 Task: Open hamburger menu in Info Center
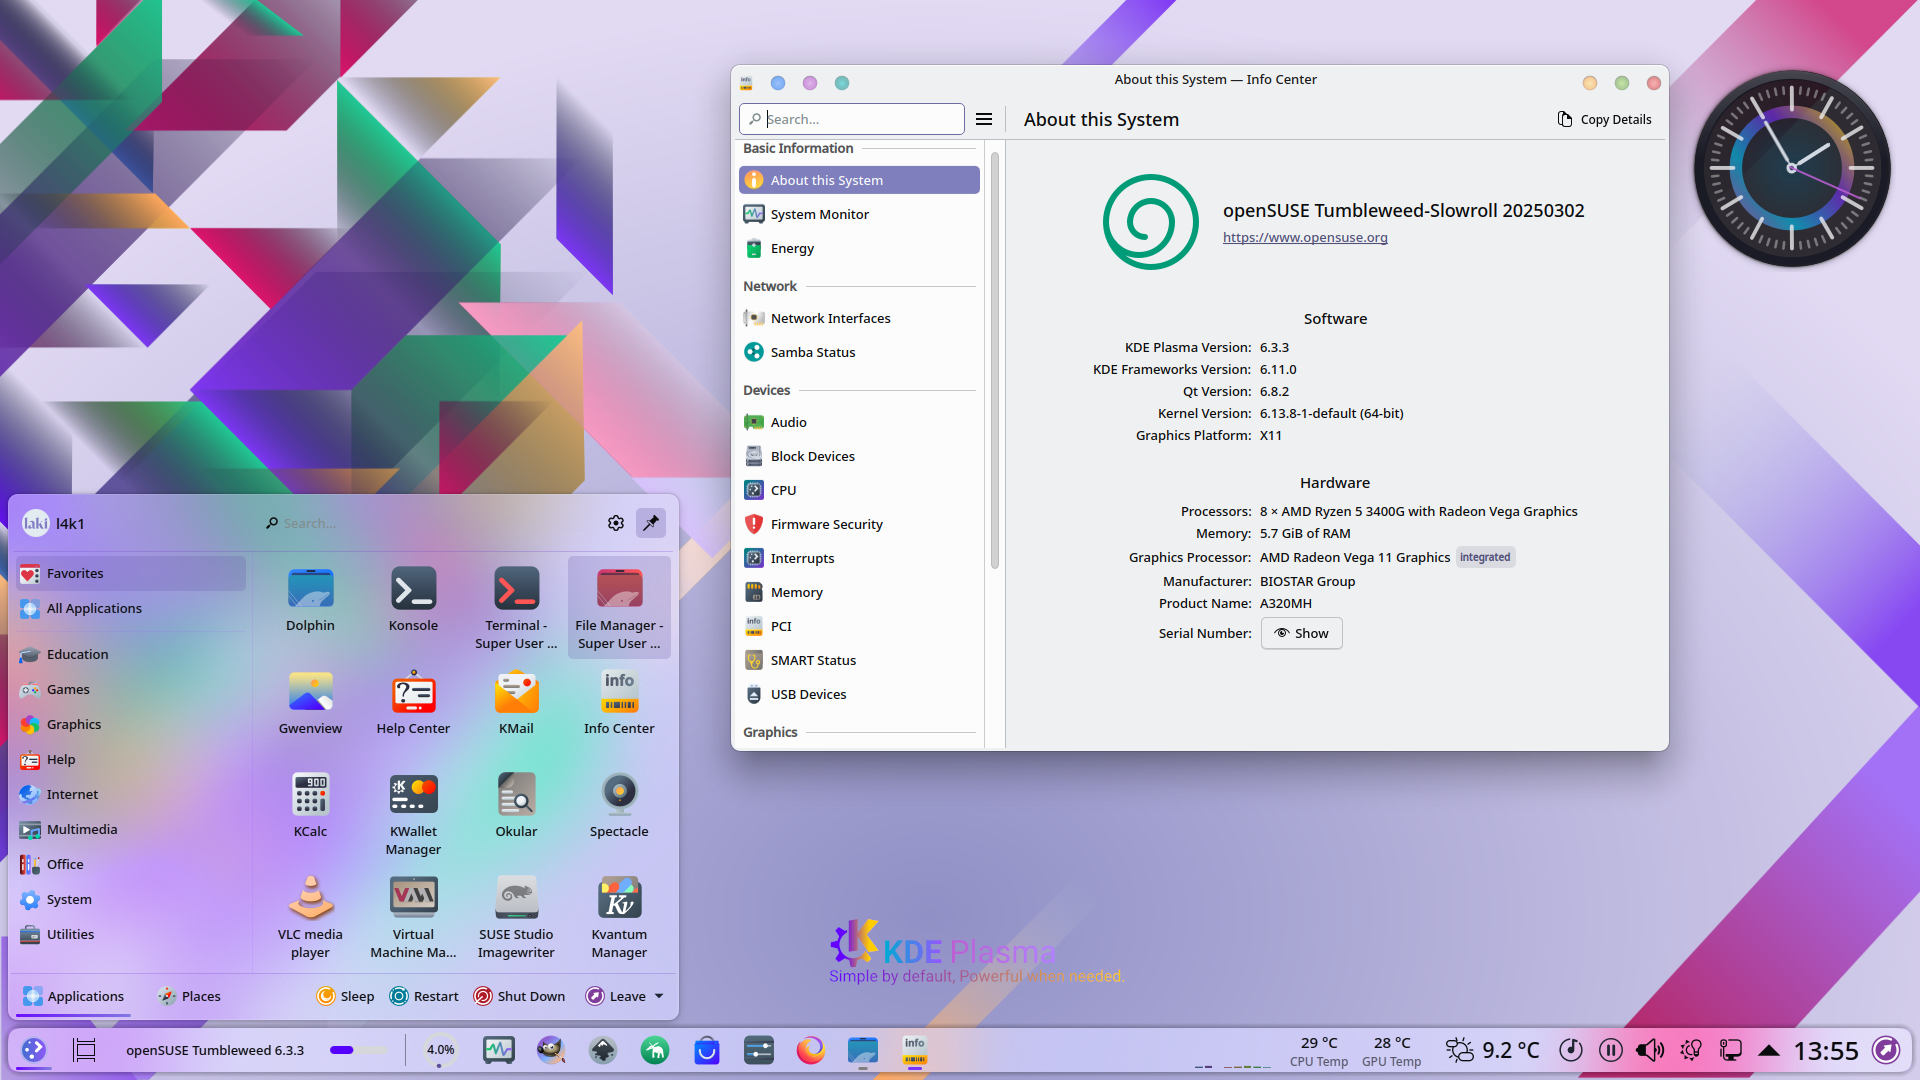coord(984,119)
